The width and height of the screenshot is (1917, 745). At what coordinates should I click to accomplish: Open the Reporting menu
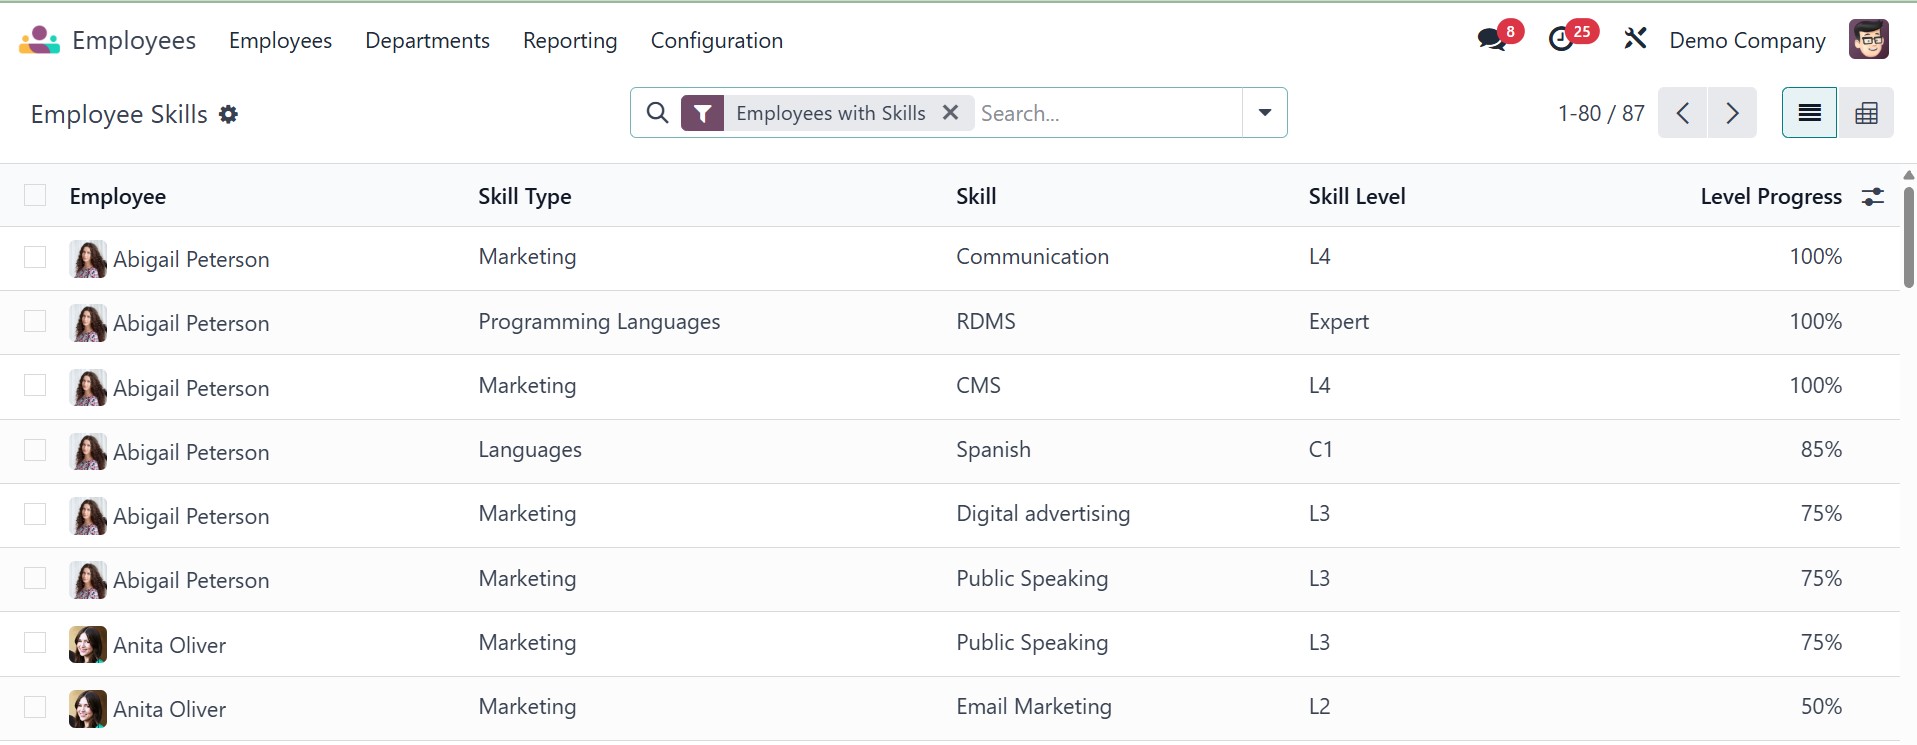pos(570,41)
